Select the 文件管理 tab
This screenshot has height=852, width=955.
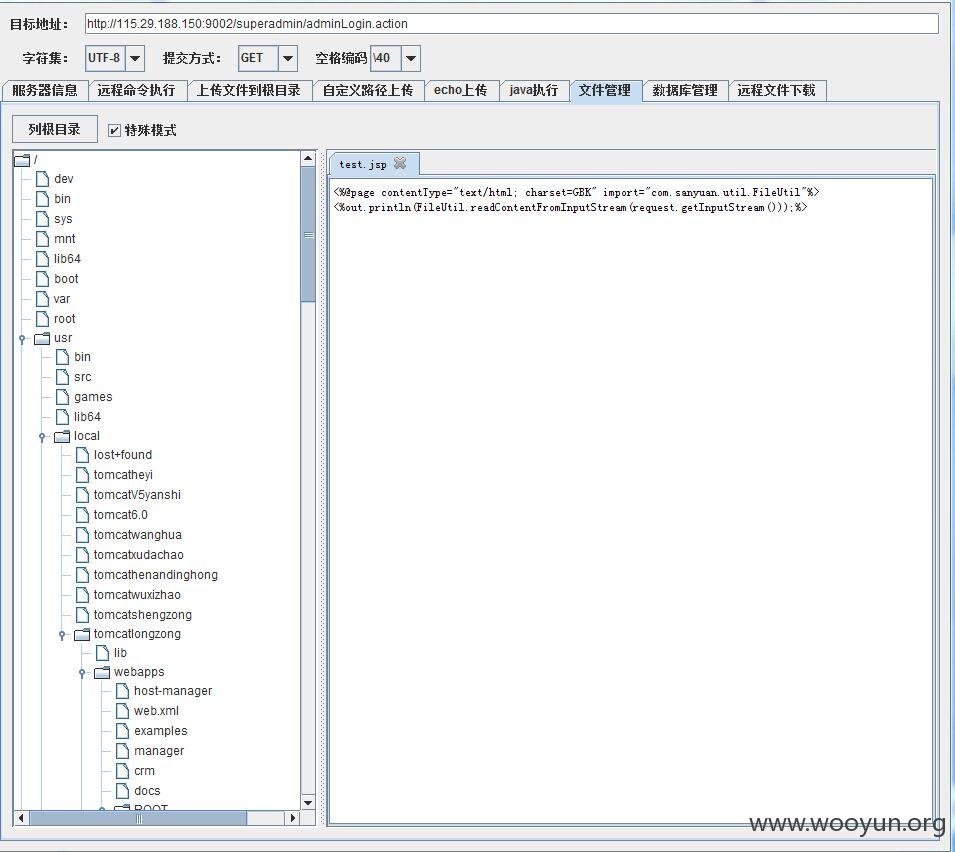pos(605,91)
